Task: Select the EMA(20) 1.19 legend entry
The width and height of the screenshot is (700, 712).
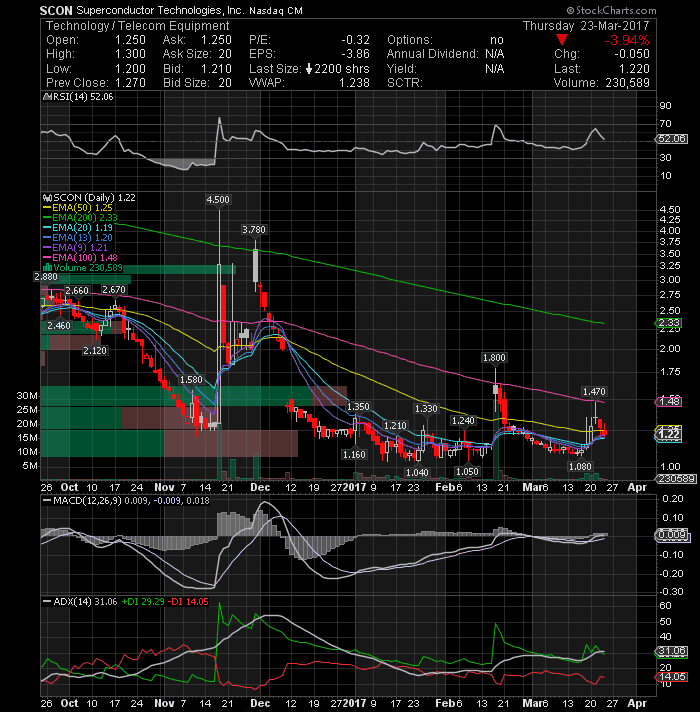Action: point(82,227)
